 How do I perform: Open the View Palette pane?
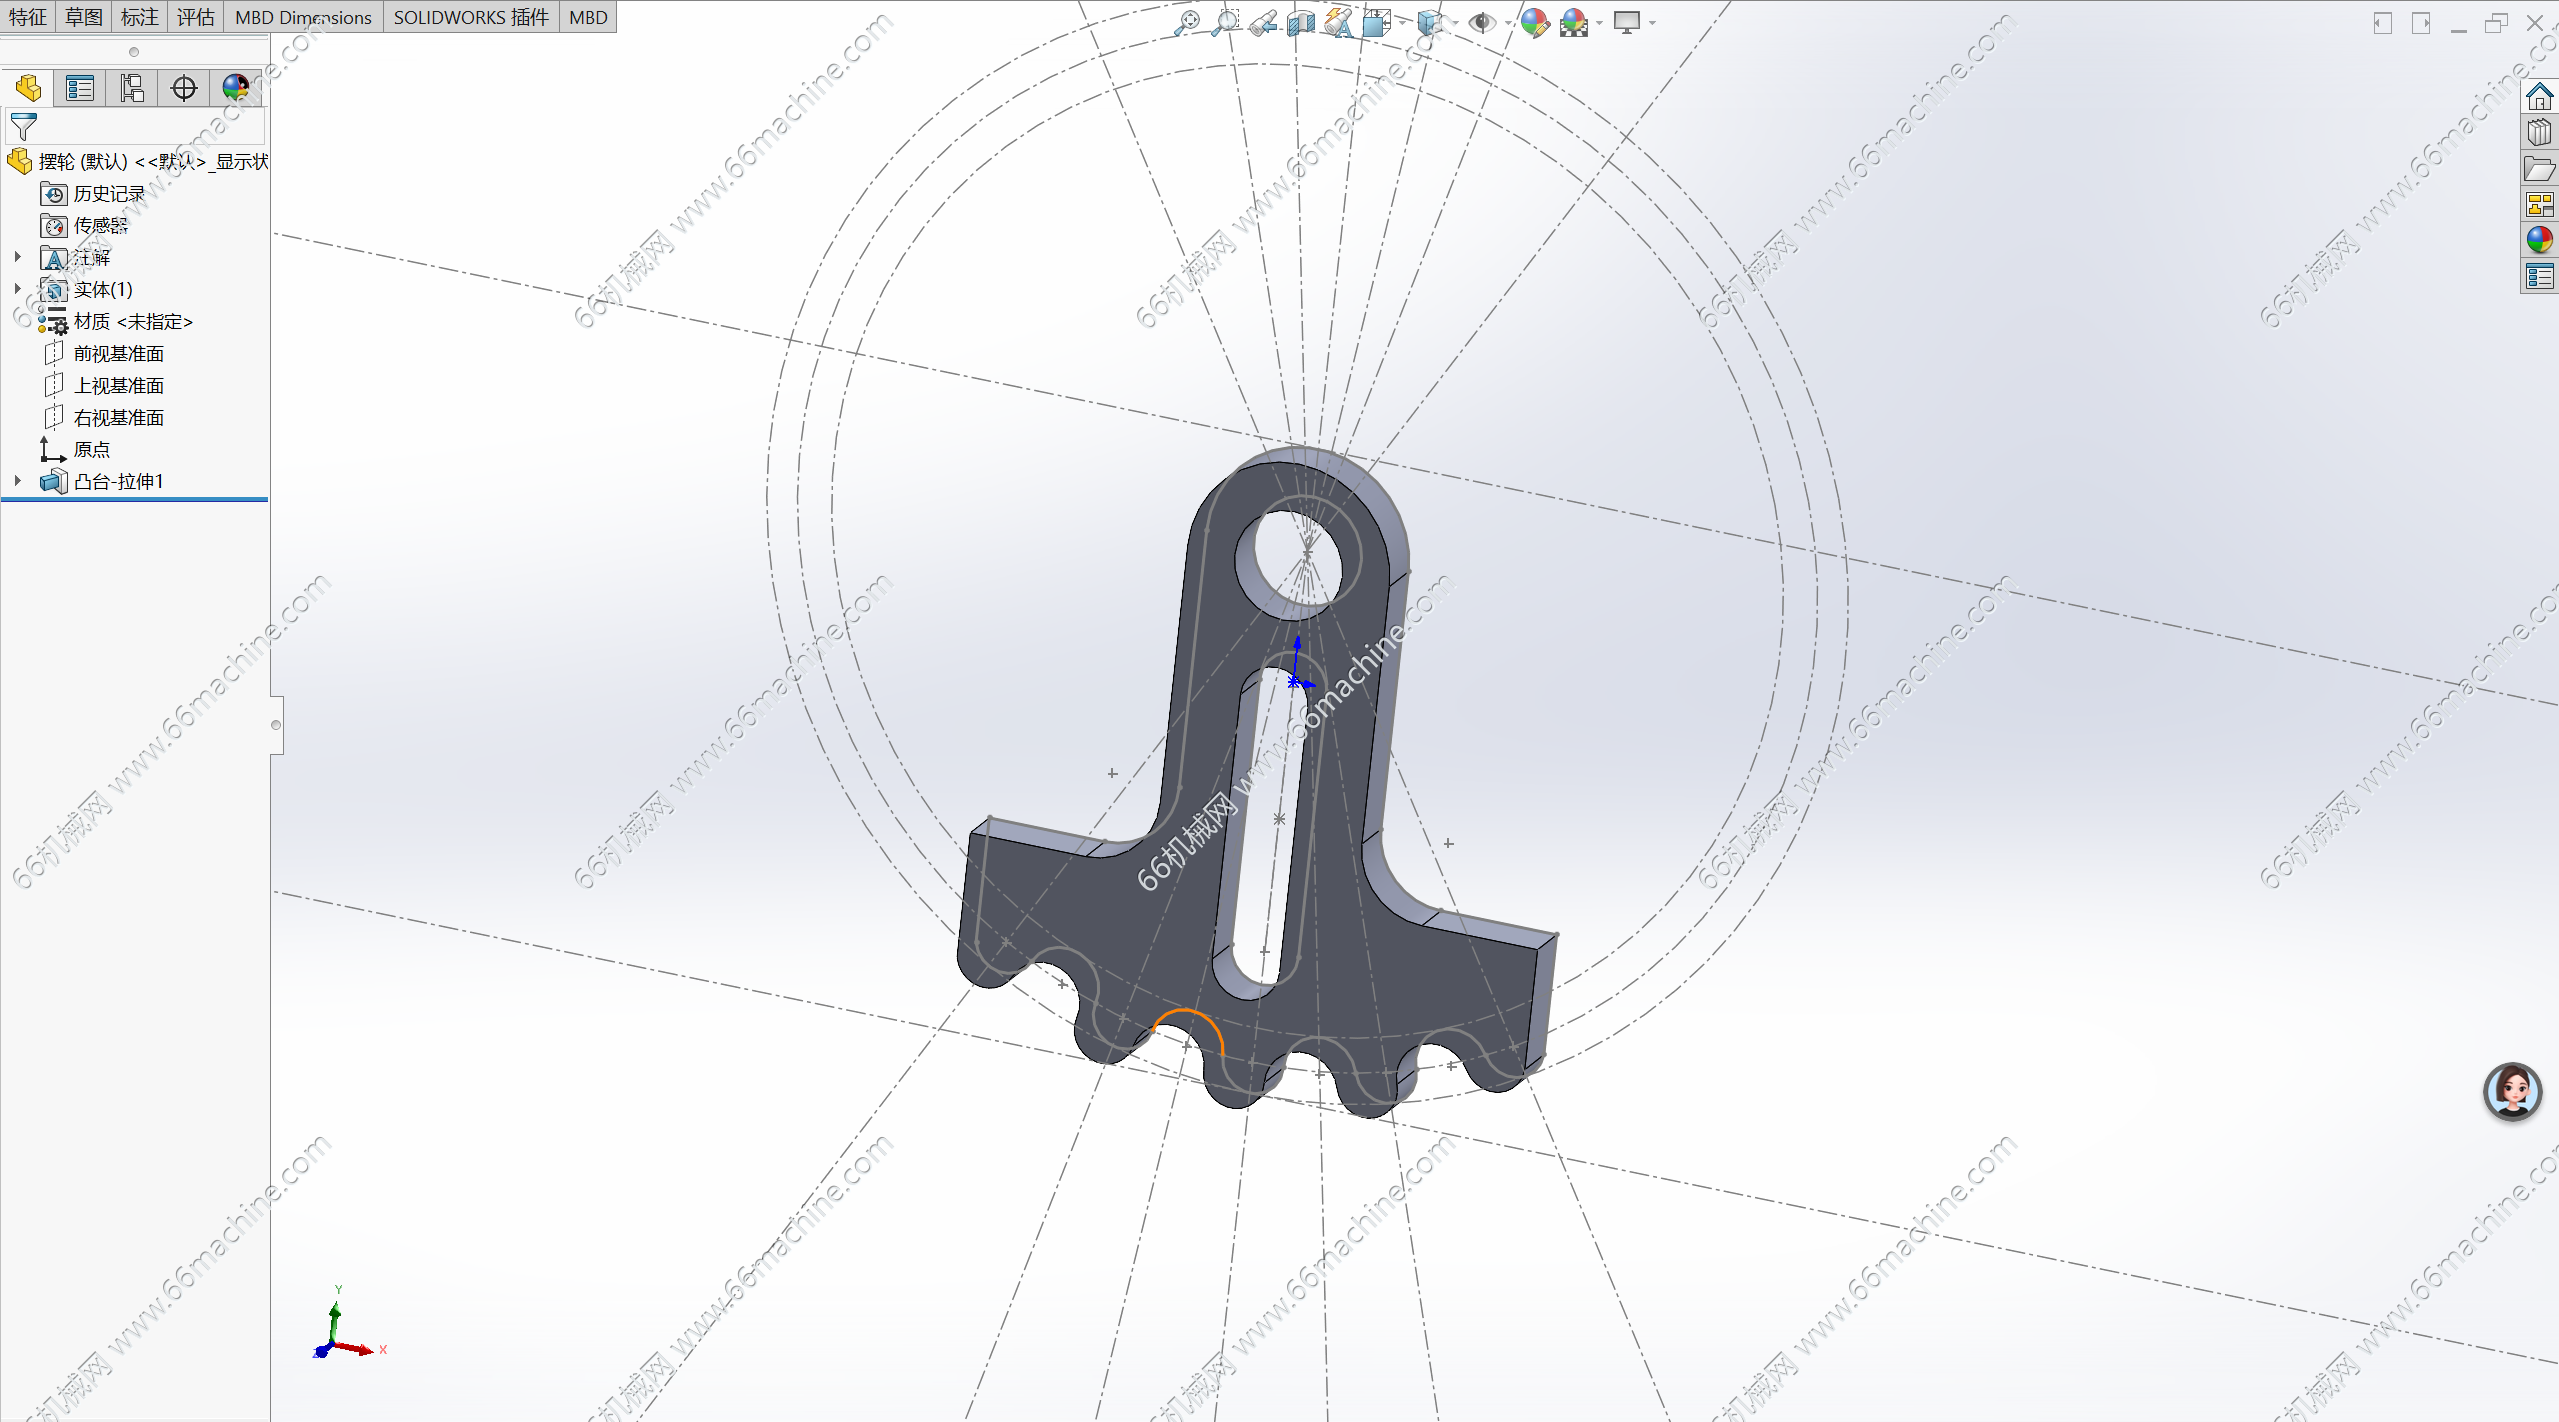(x=2540, y=204)
